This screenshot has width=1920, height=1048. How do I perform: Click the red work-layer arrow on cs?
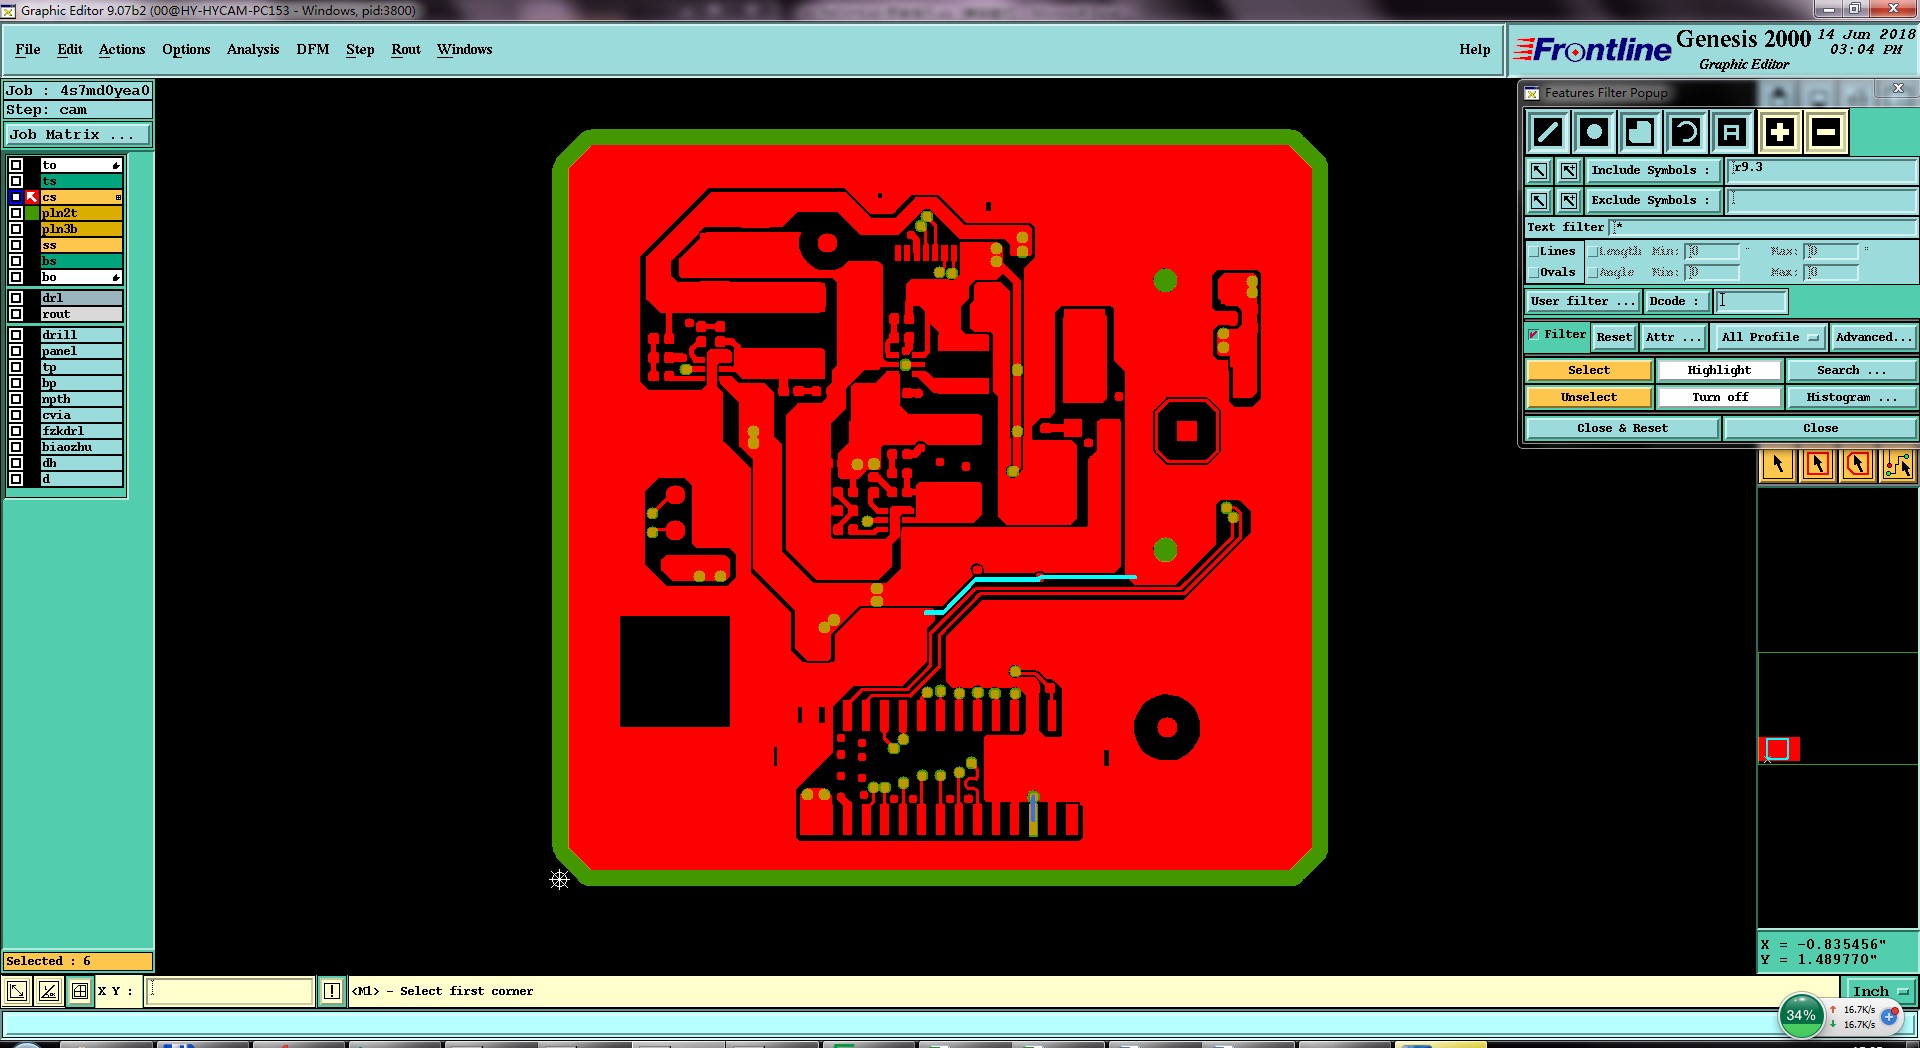click(x=32, y=197)
